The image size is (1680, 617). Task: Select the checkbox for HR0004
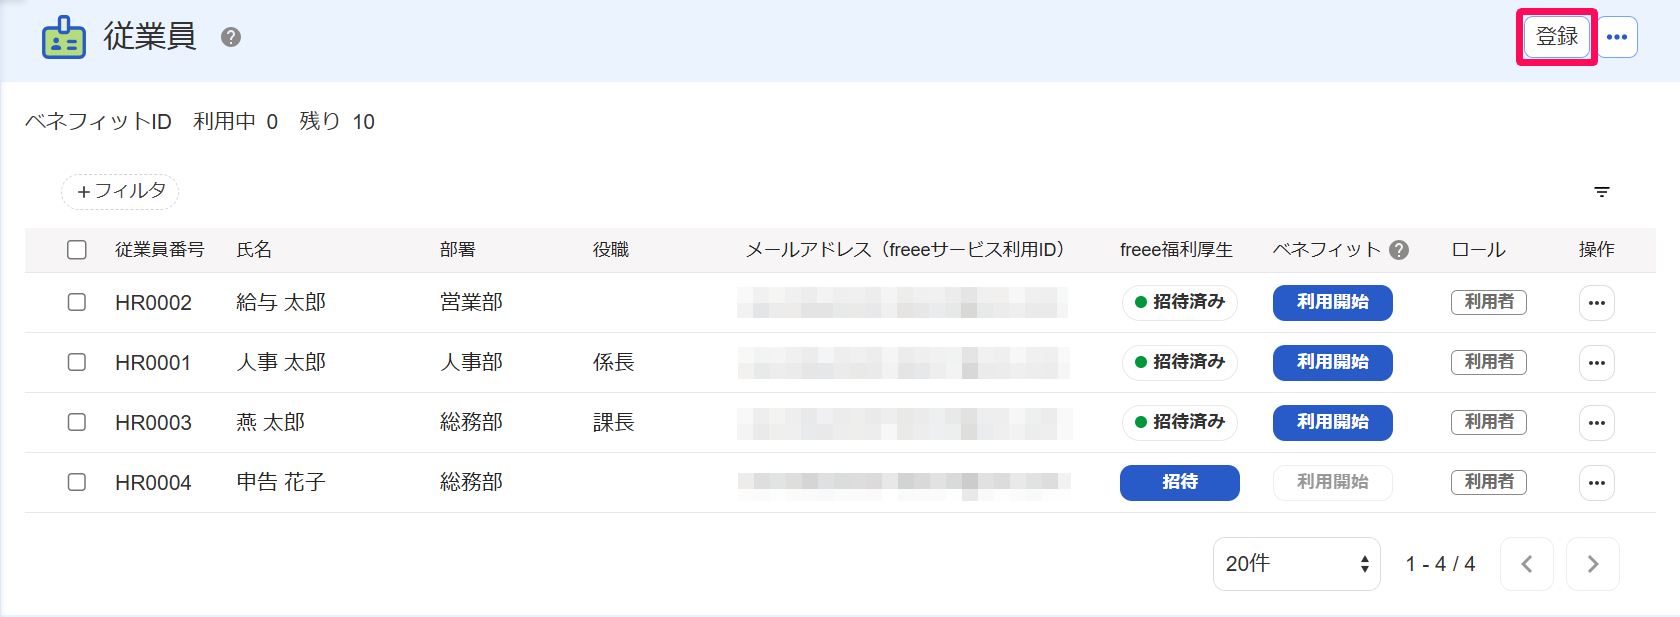tap(77, 482)
